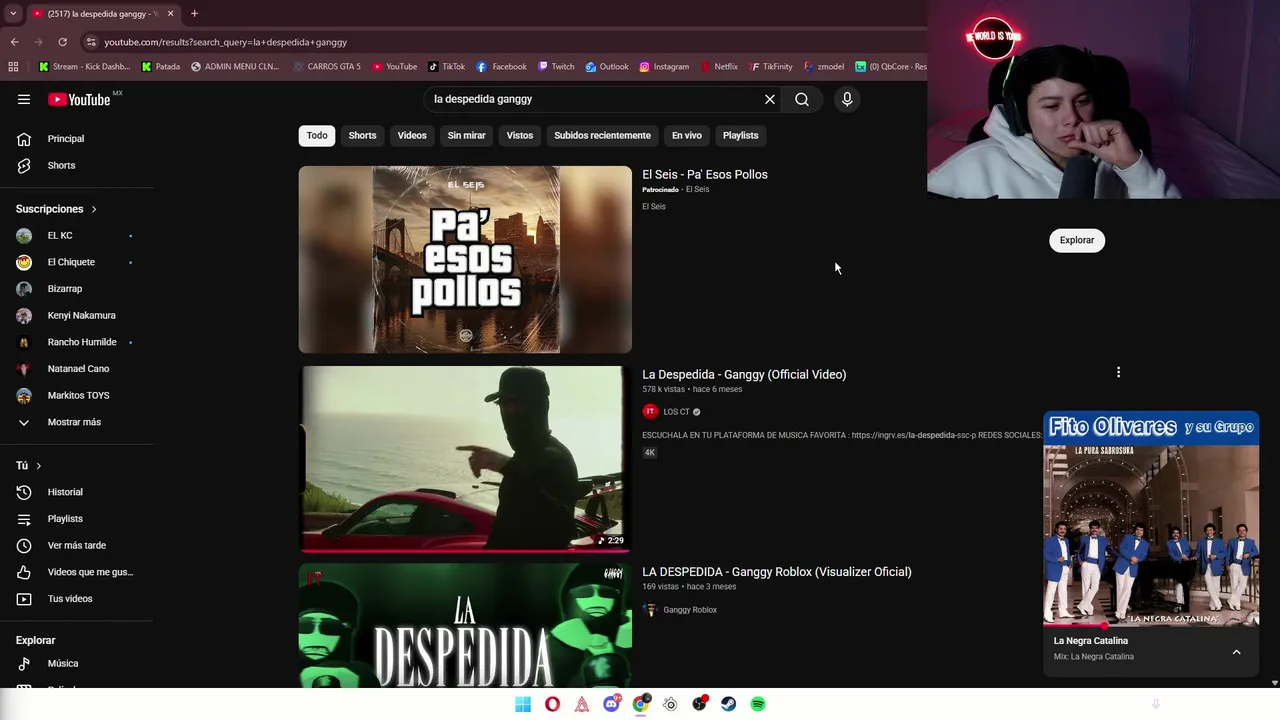
Task: Open the Facebook bookmark
Action: [x=502, y=67]
